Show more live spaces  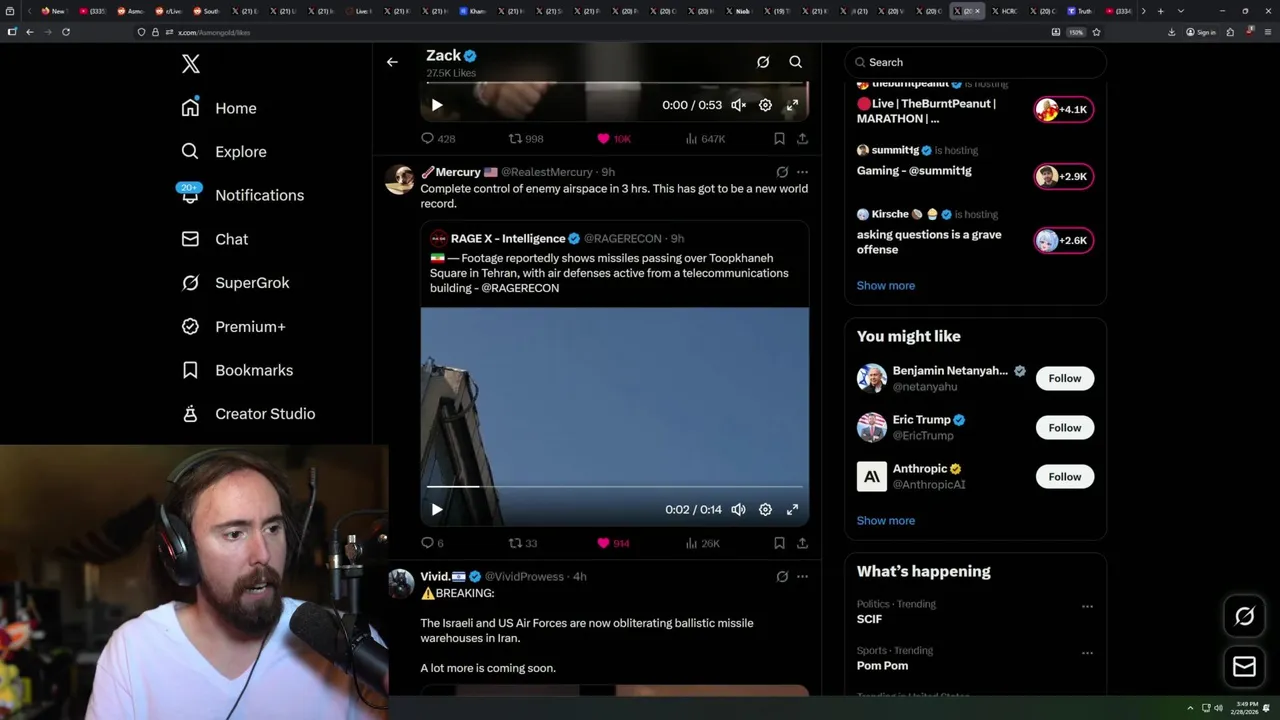886,285
